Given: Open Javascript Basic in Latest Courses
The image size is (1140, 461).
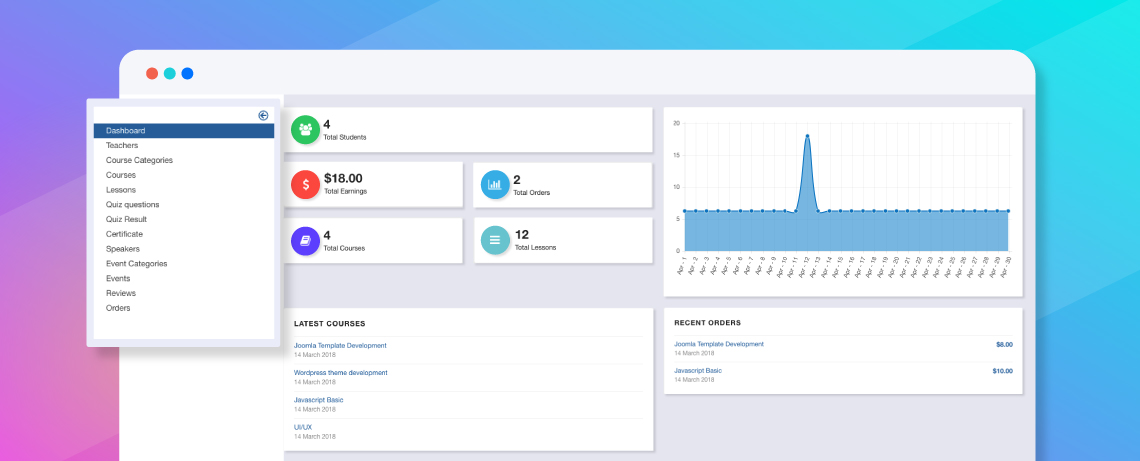Looking at the screenshot, I should click(x=318, y=400).
